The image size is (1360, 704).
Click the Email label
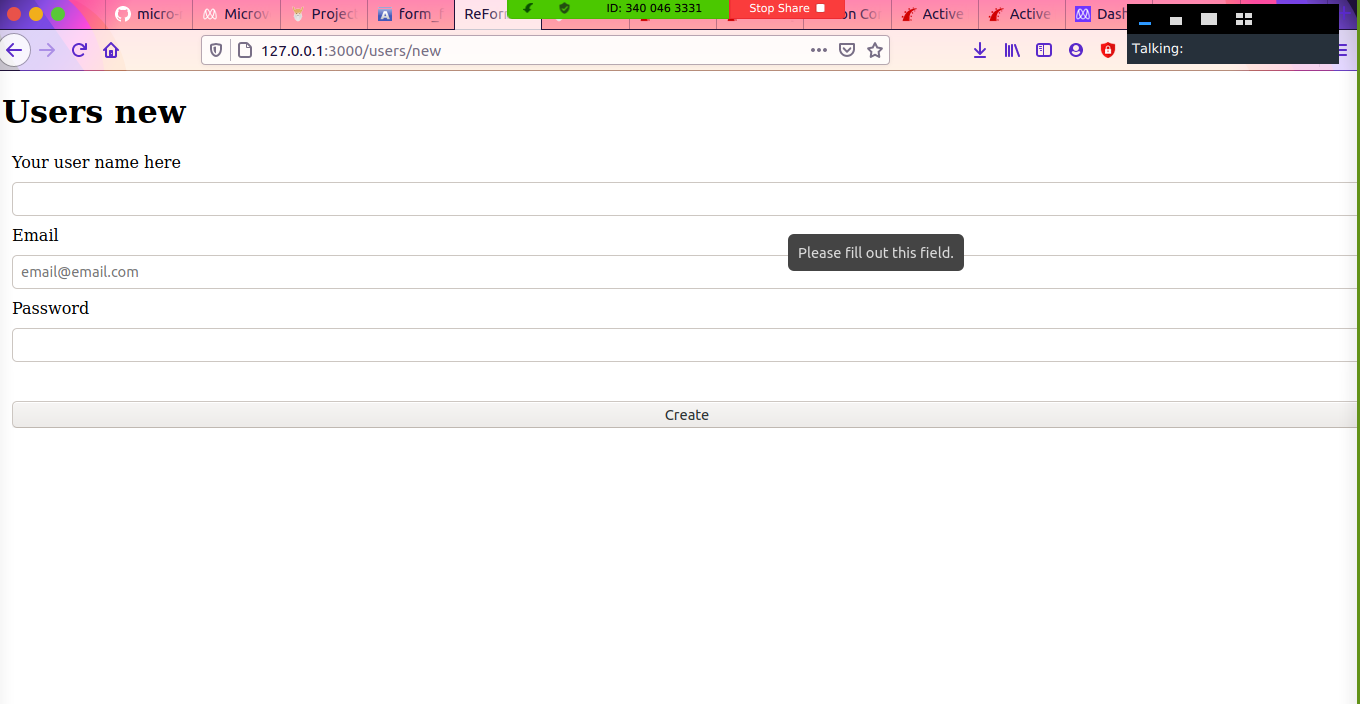[x=35, y=235]
